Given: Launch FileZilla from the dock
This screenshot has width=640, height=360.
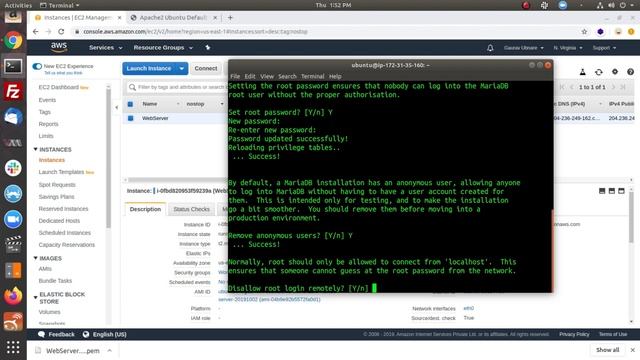Looking at the screenshot, I should click(x=13, y=91).
